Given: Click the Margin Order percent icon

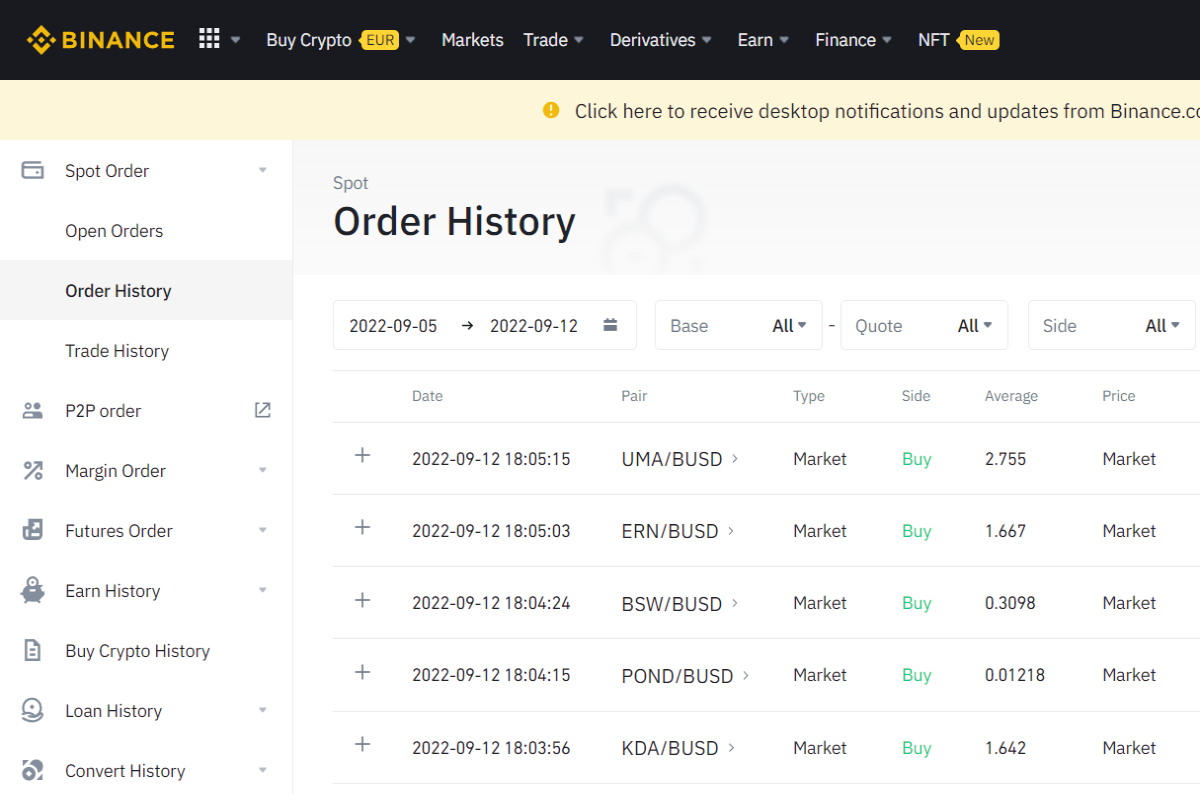Looking at the screenshot, I should click(33, 470).
